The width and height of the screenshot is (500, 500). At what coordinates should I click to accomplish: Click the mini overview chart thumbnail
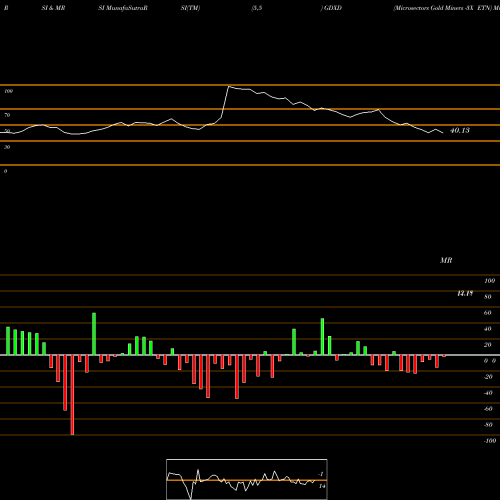click(247, 479)
